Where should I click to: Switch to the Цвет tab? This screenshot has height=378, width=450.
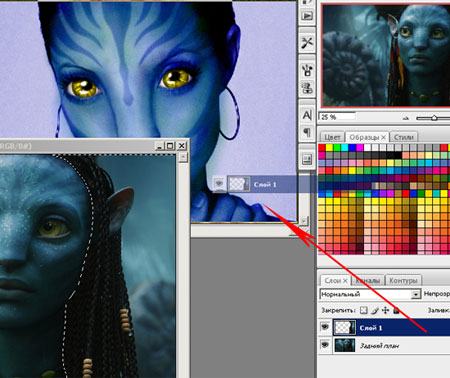coord(332,137)
